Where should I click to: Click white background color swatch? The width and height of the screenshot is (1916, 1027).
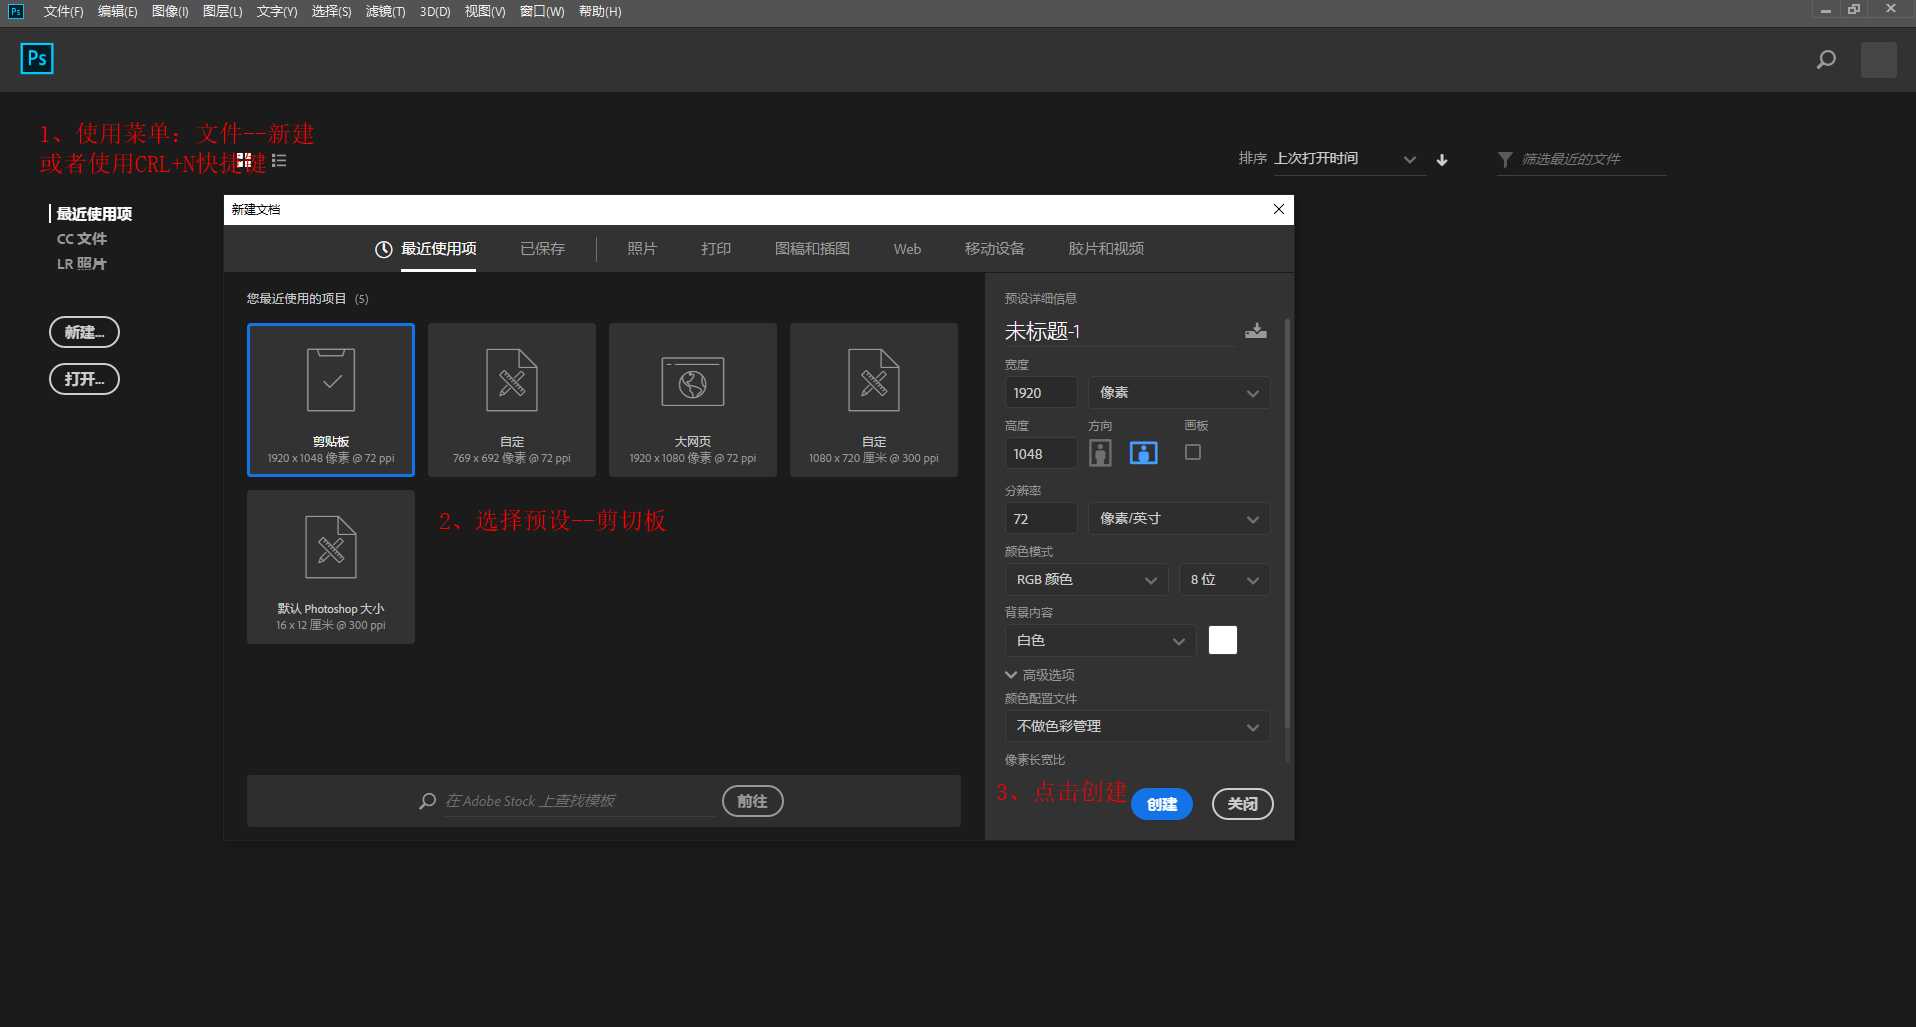coord(1223,640)
